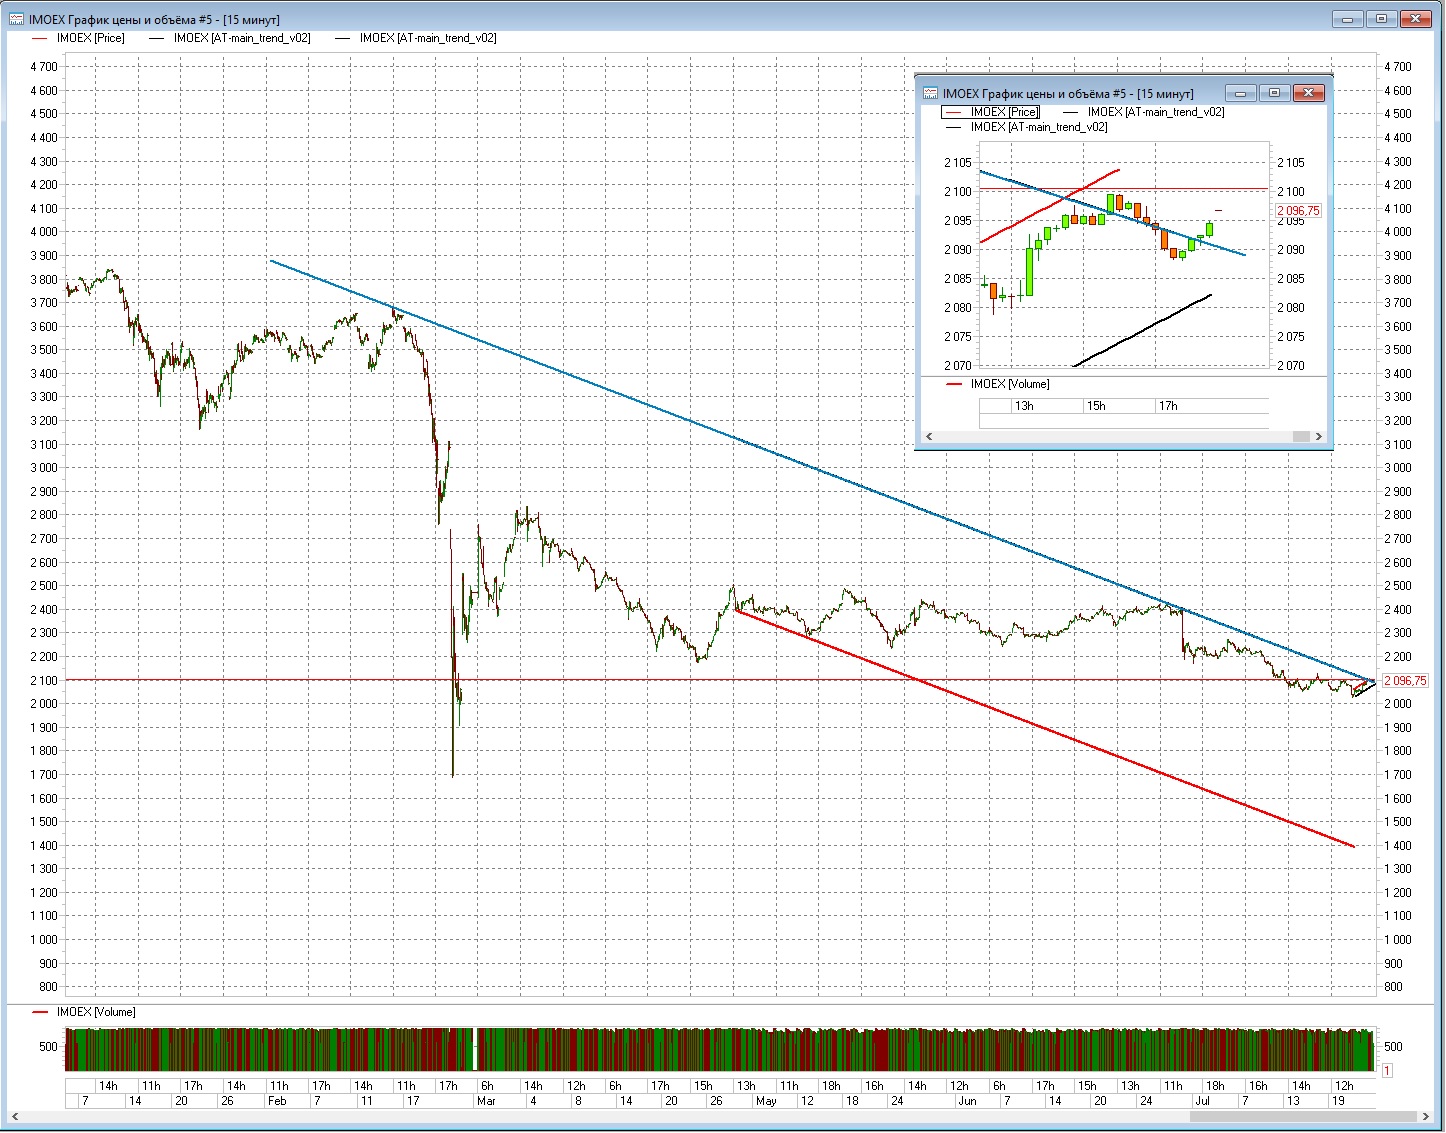
Task: Restore down the main chart window
Action: pos(1381,19)
